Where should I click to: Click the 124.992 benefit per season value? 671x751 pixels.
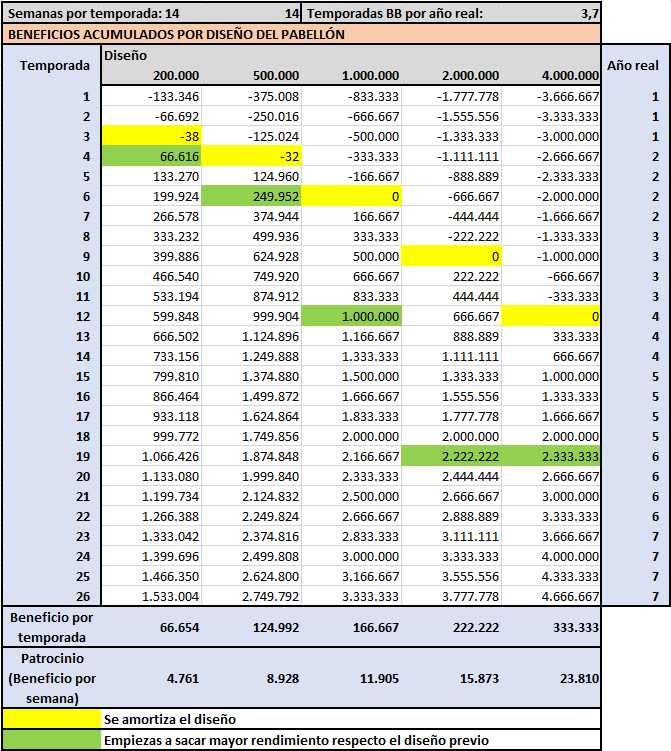coord(276,627)
